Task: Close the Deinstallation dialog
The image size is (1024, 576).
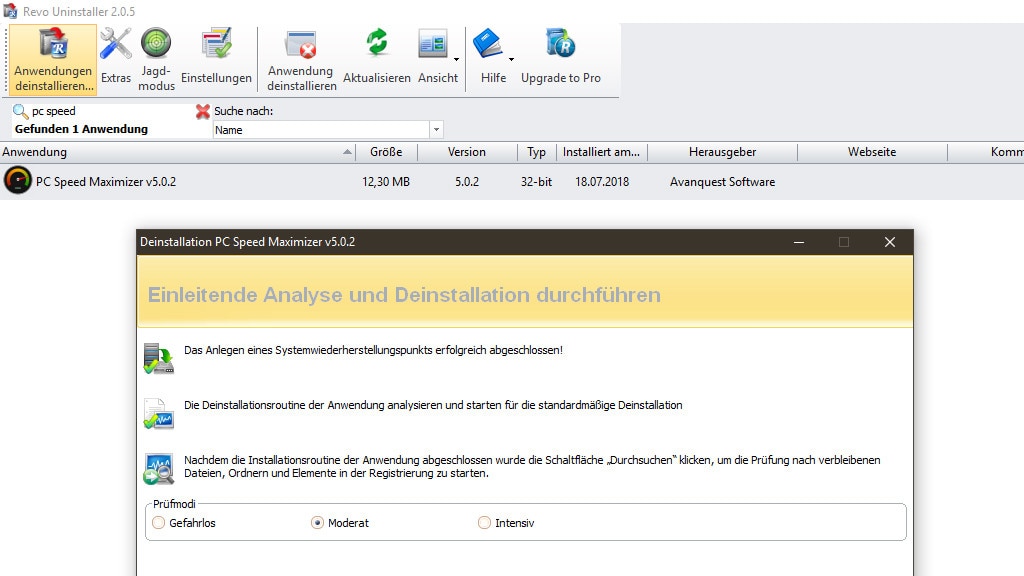Action: [889, 242]
